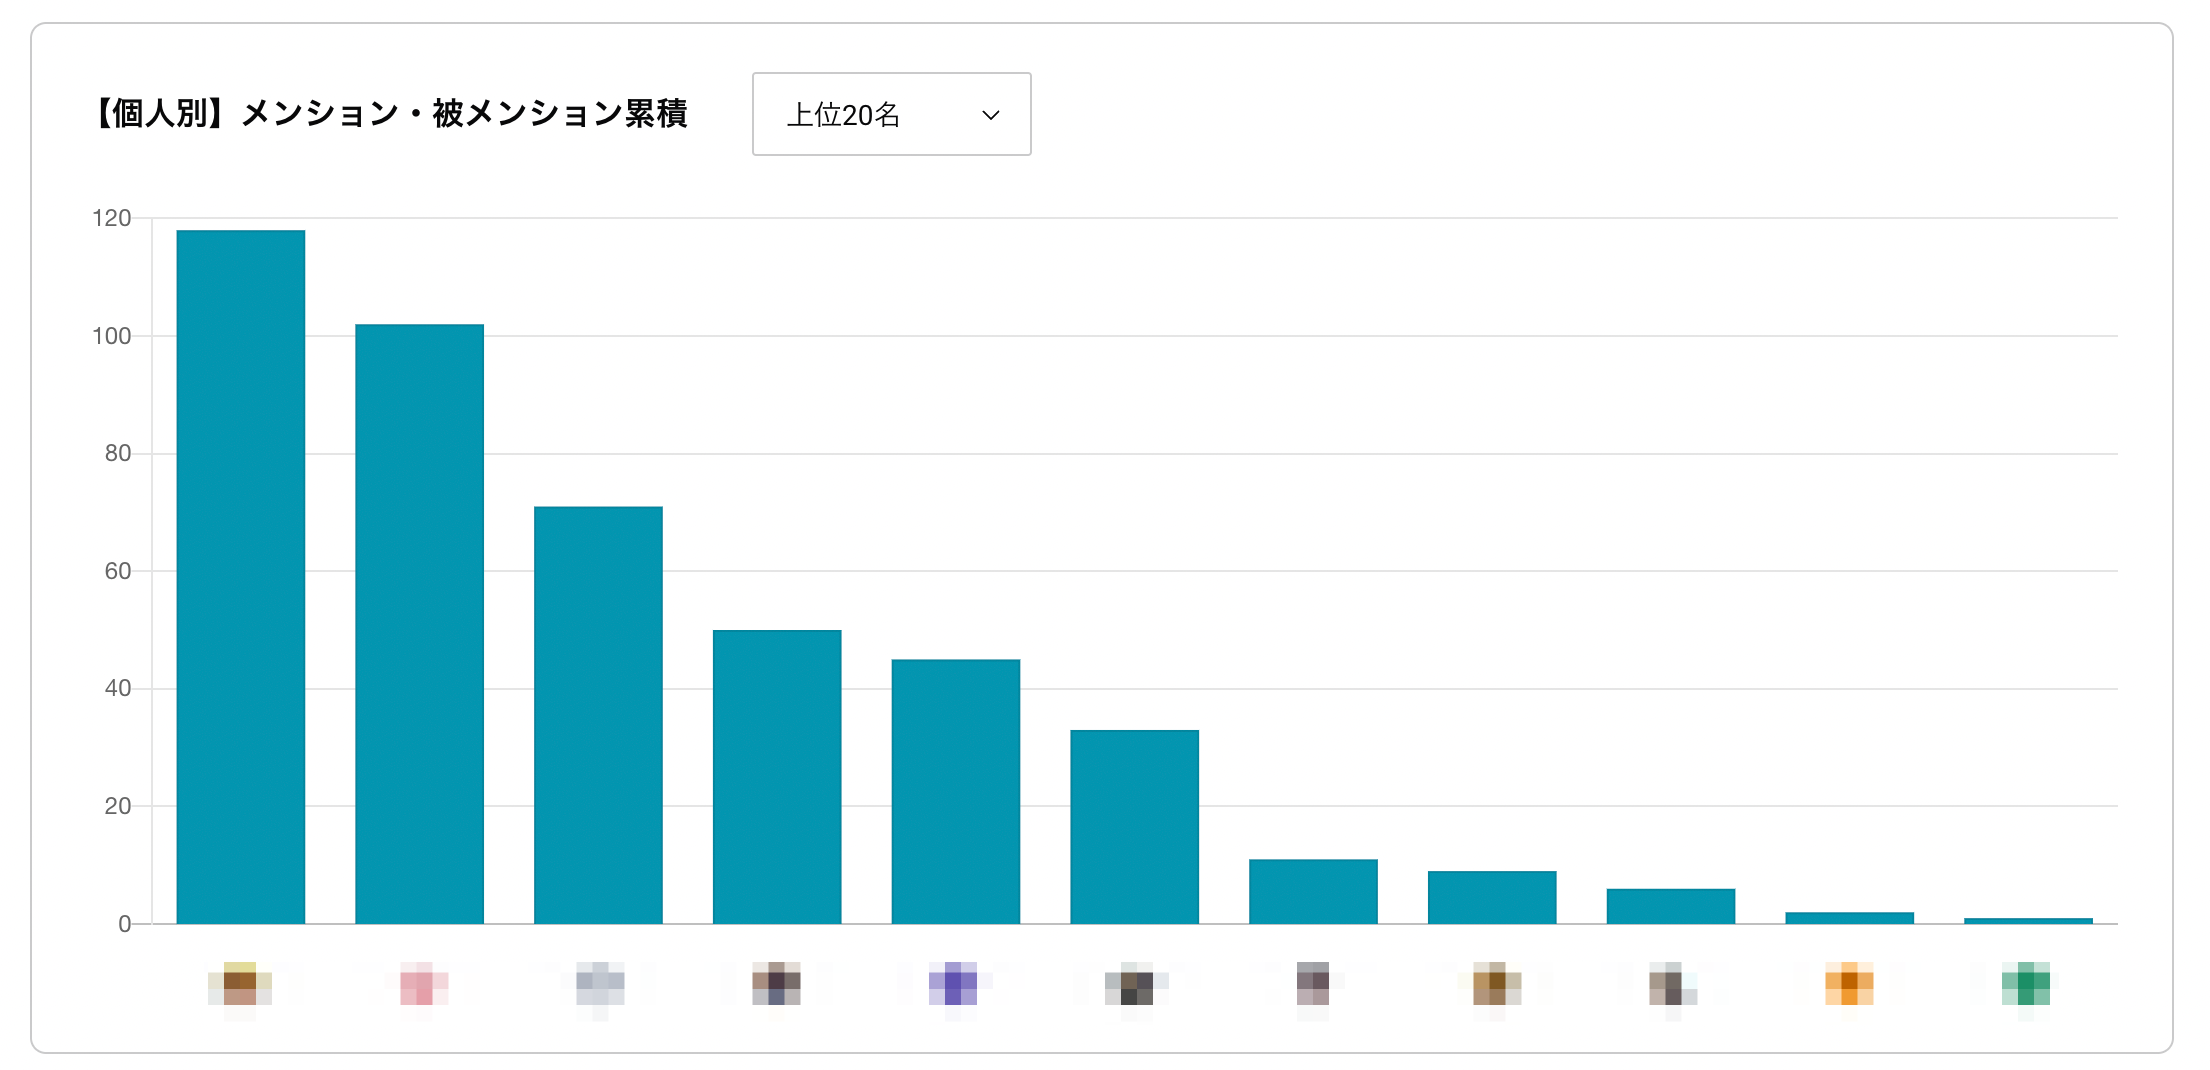2210x1070 pixels.
Task: Click the light gray avatar under third bar
Action: tap(599, 986)
